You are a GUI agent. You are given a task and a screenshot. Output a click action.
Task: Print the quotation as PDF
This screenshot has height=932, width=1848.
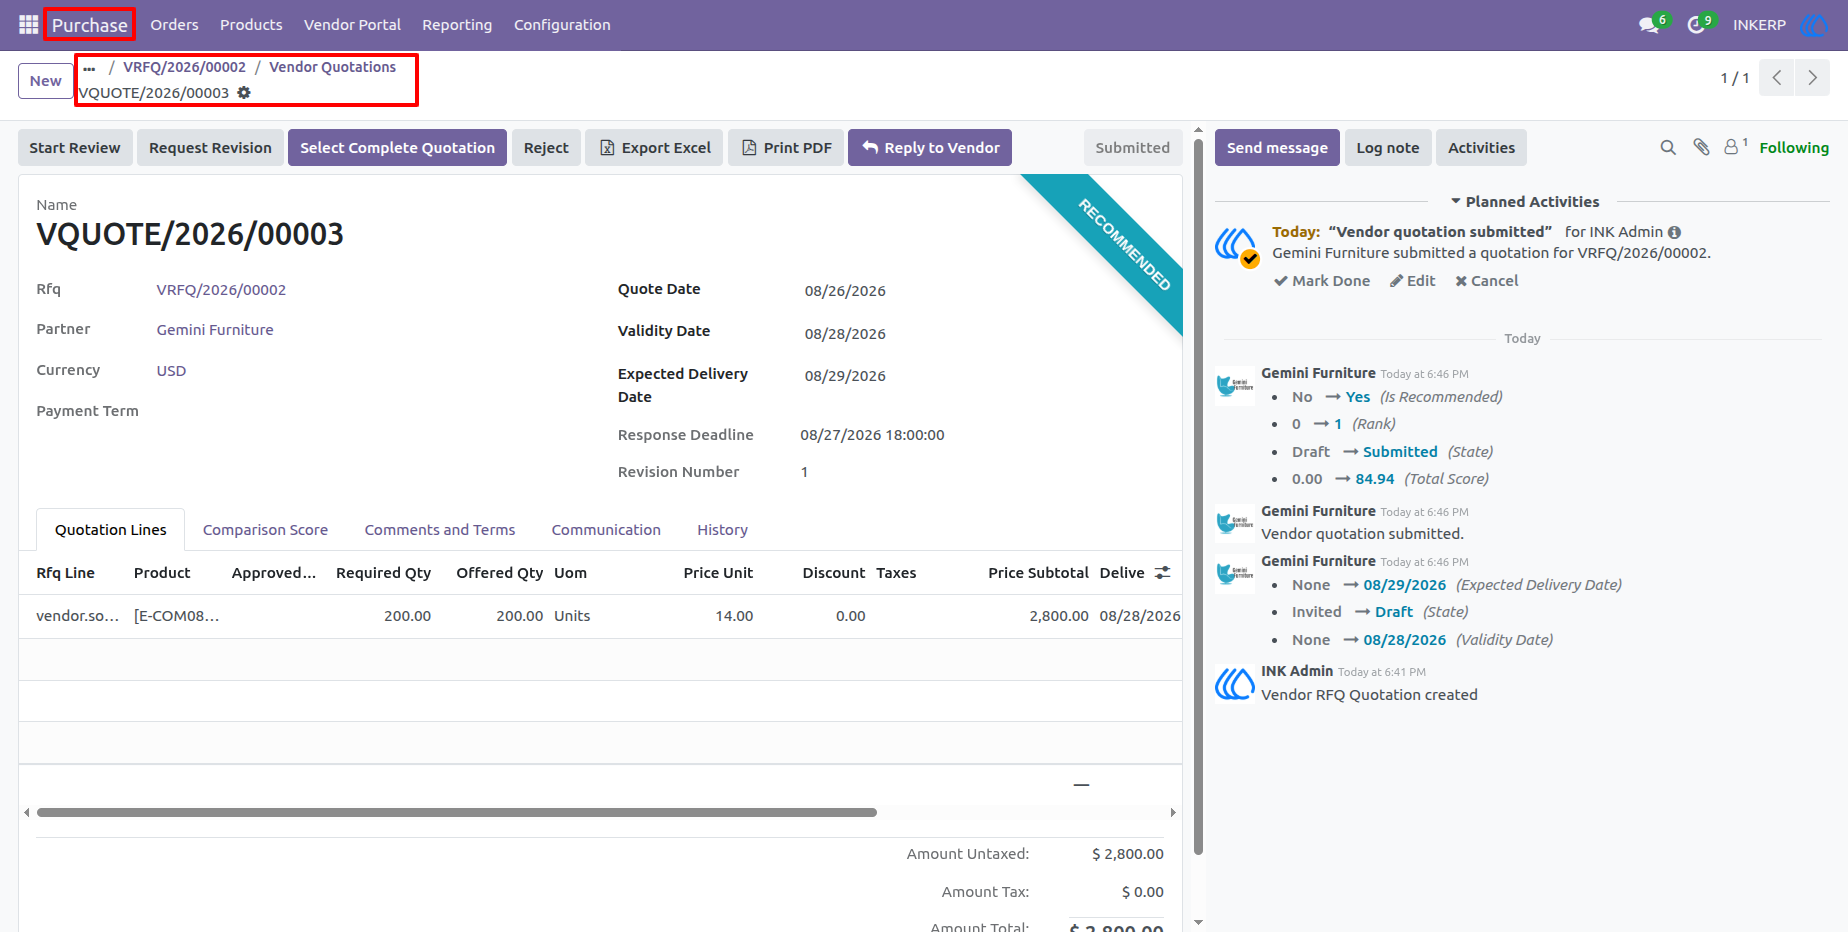(786, 148)
